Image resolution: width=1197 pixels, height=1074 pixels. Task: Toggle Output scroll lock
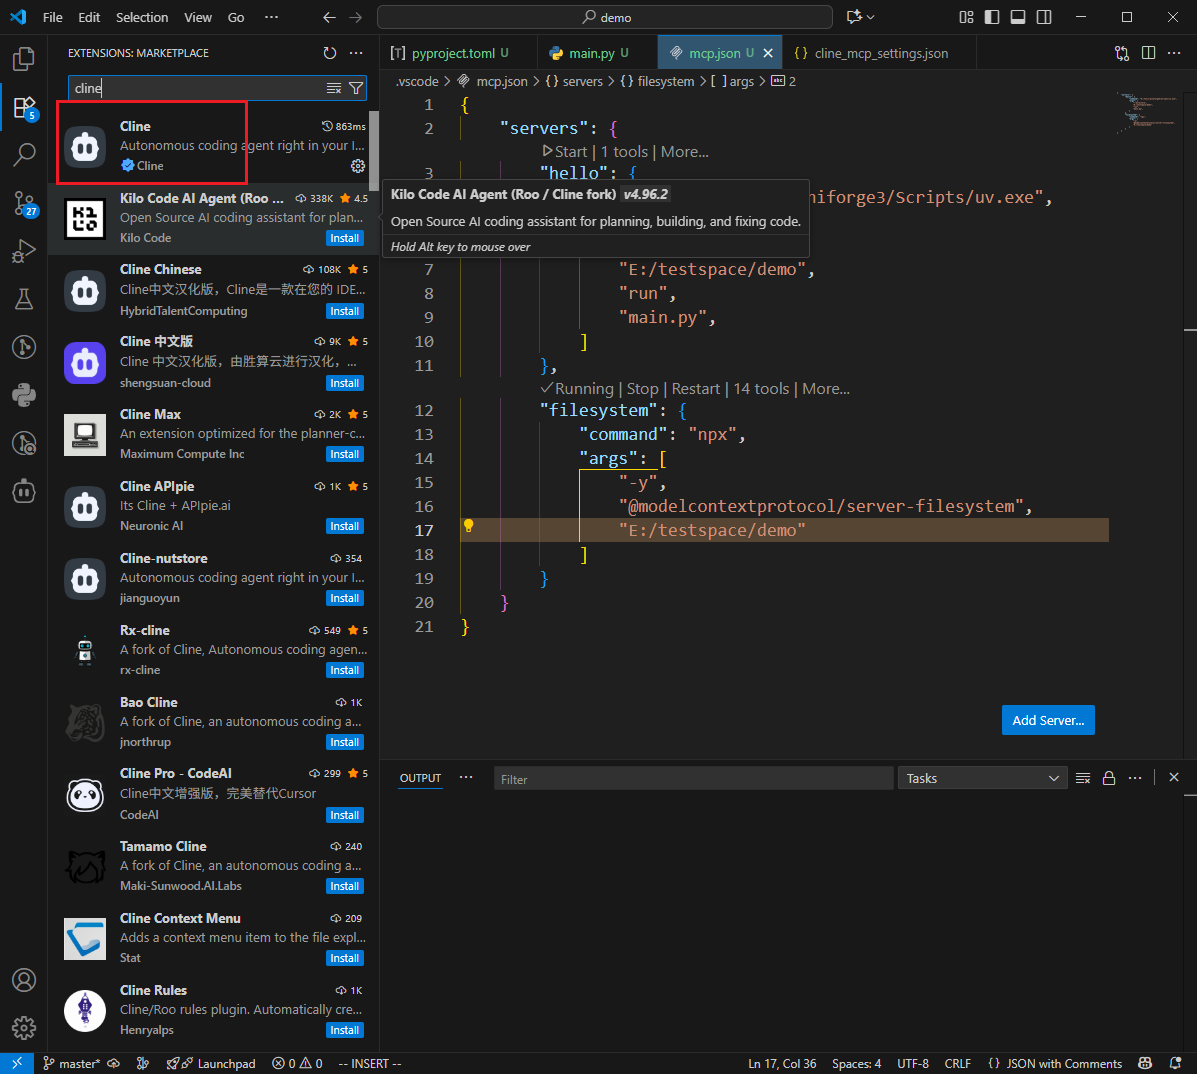pos(1109,778)
